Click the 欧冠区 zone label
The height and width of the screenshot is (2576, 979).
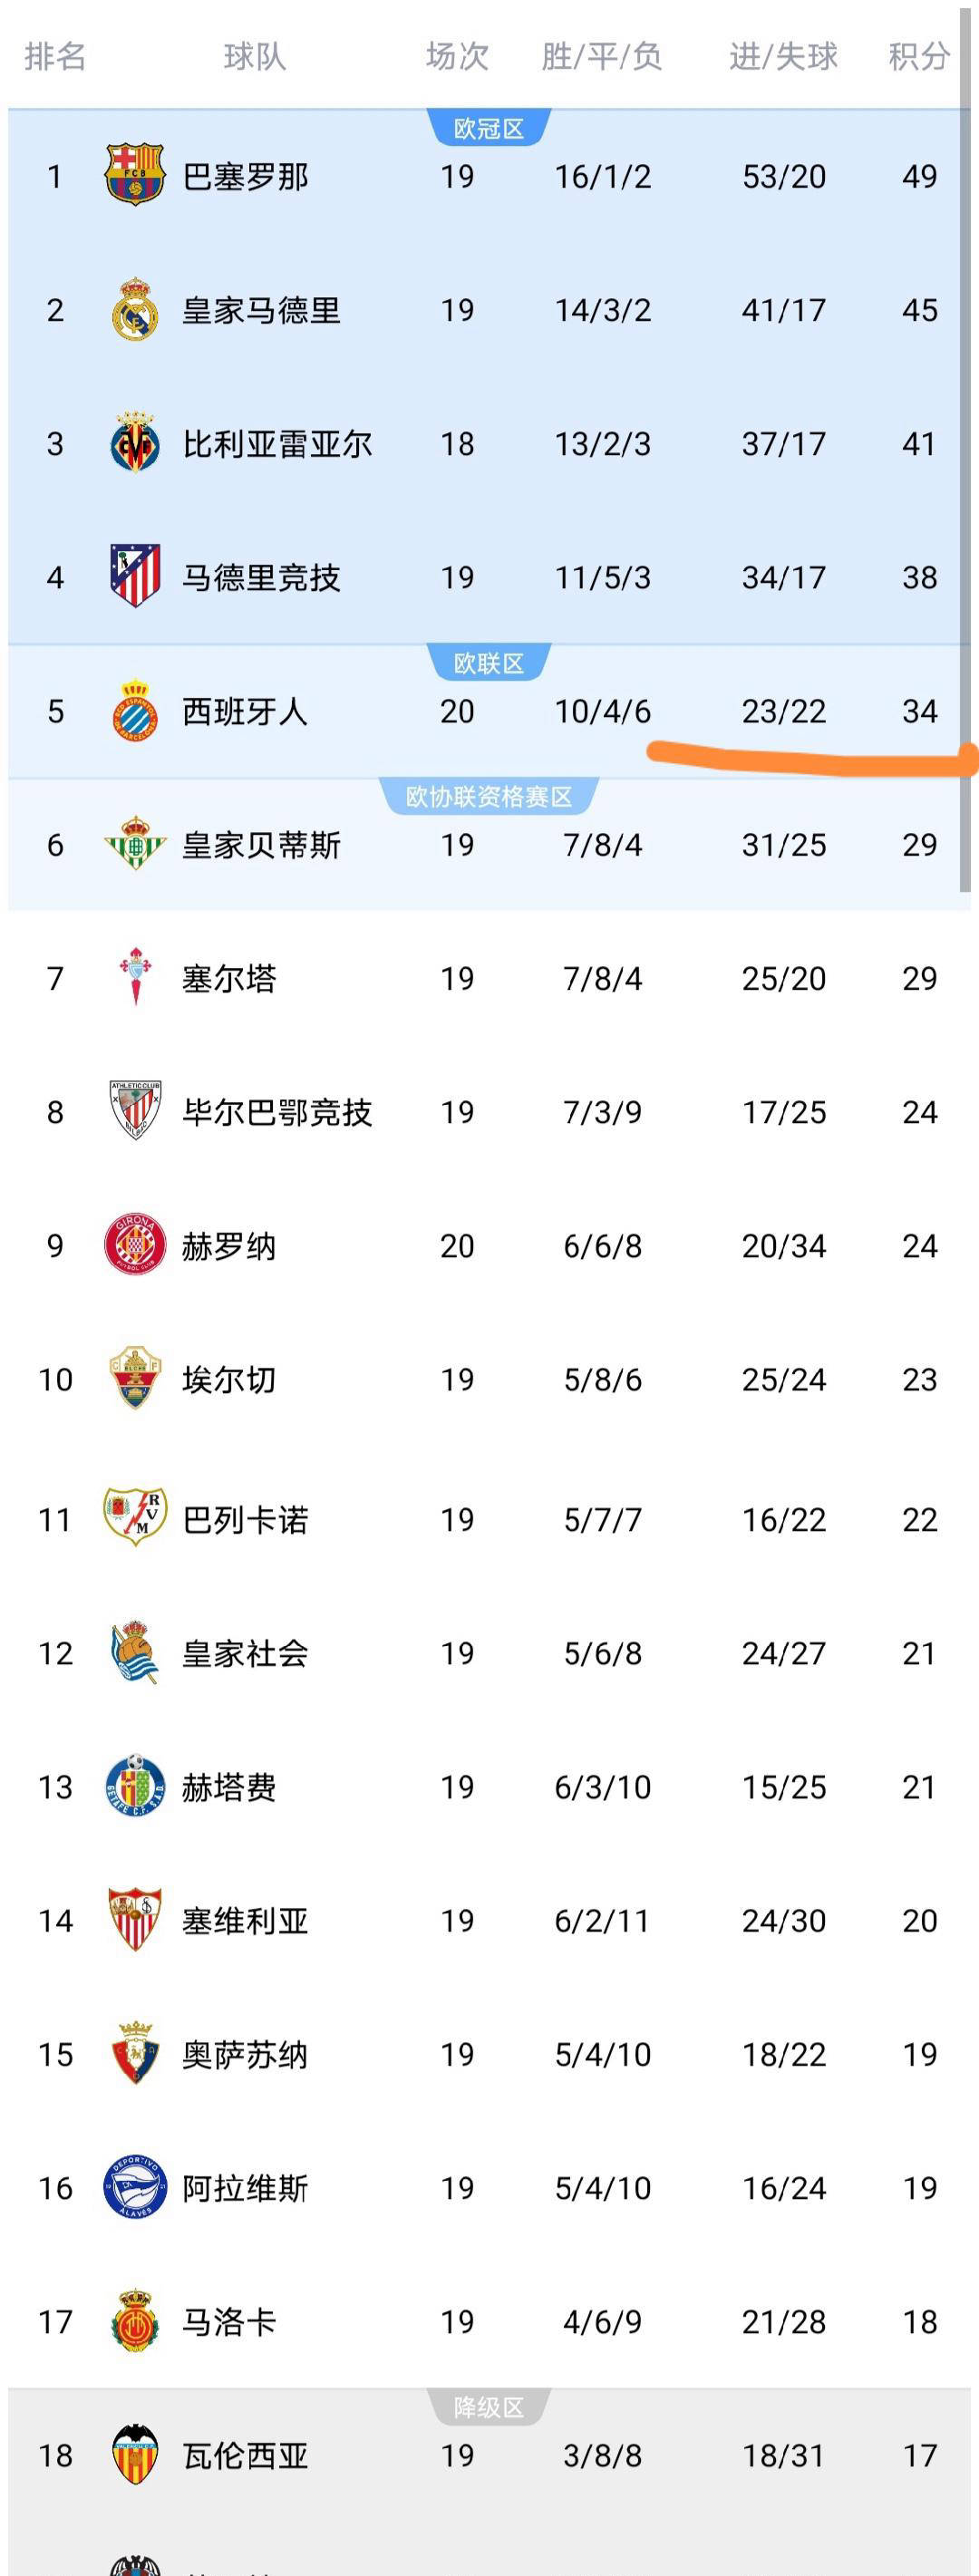click(x=489, y=129)
